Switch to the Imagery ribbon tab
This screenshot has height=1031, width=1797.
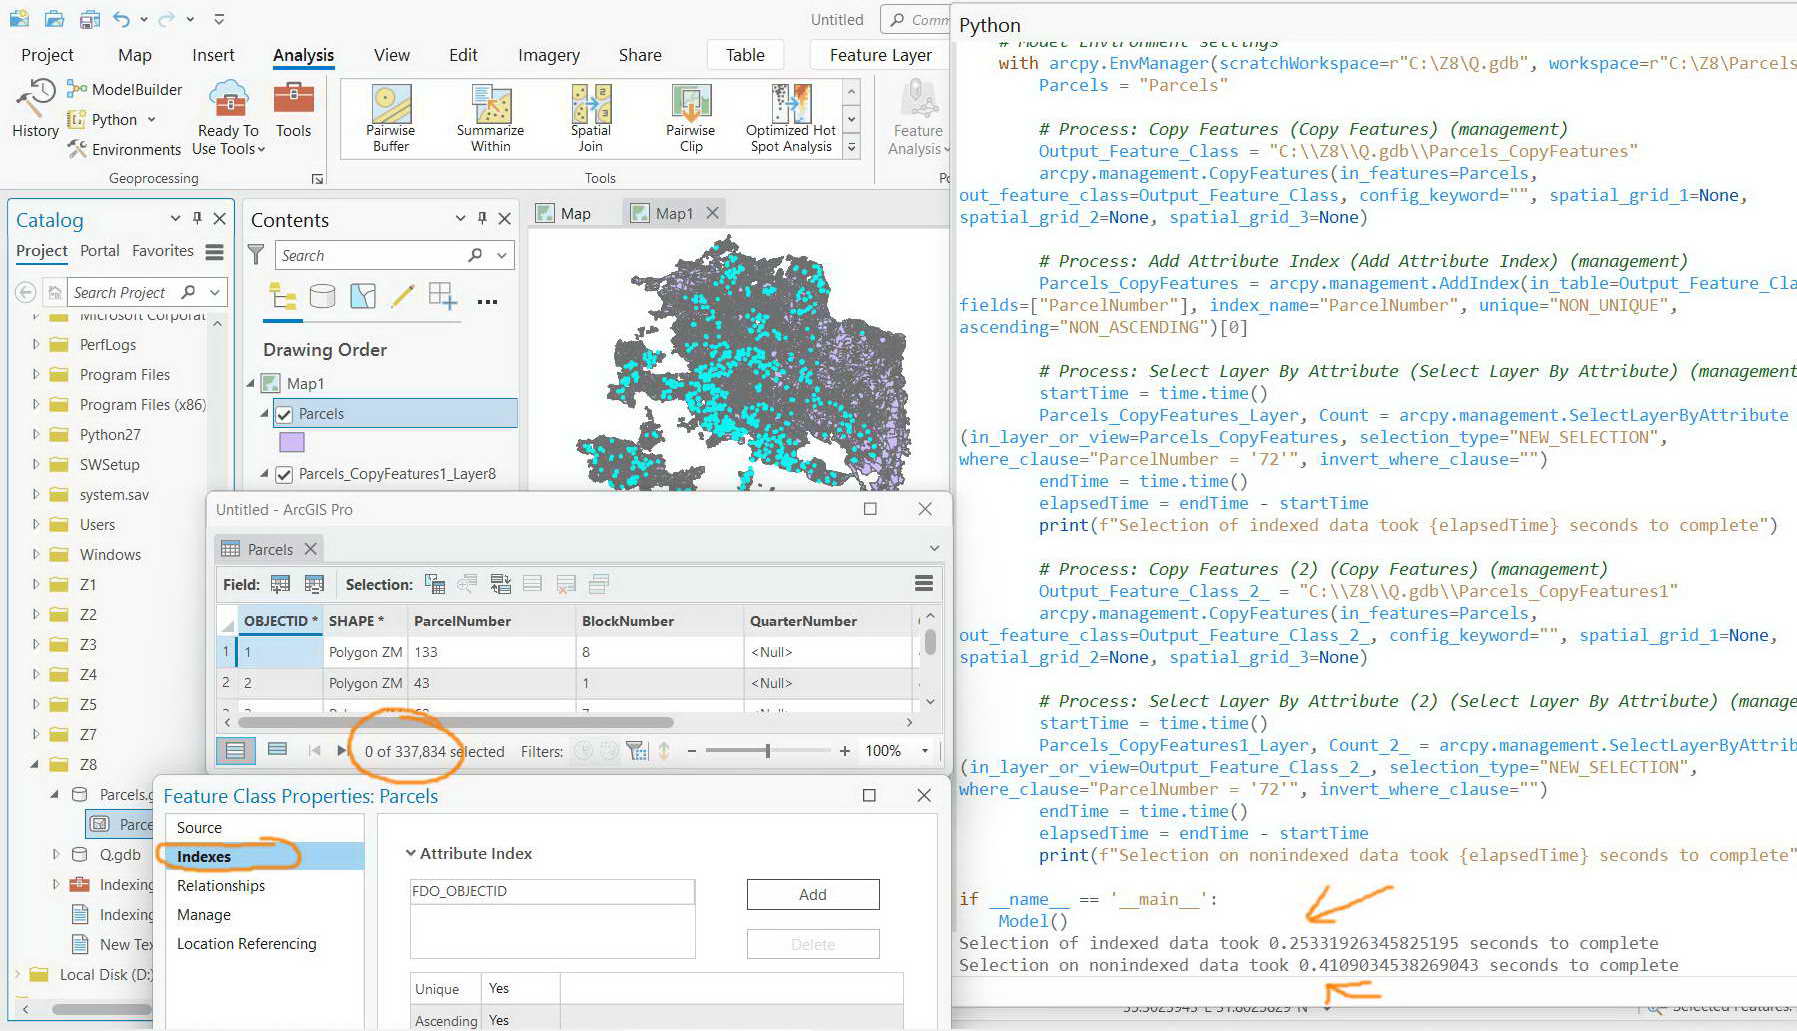click(x=548, y=55)
